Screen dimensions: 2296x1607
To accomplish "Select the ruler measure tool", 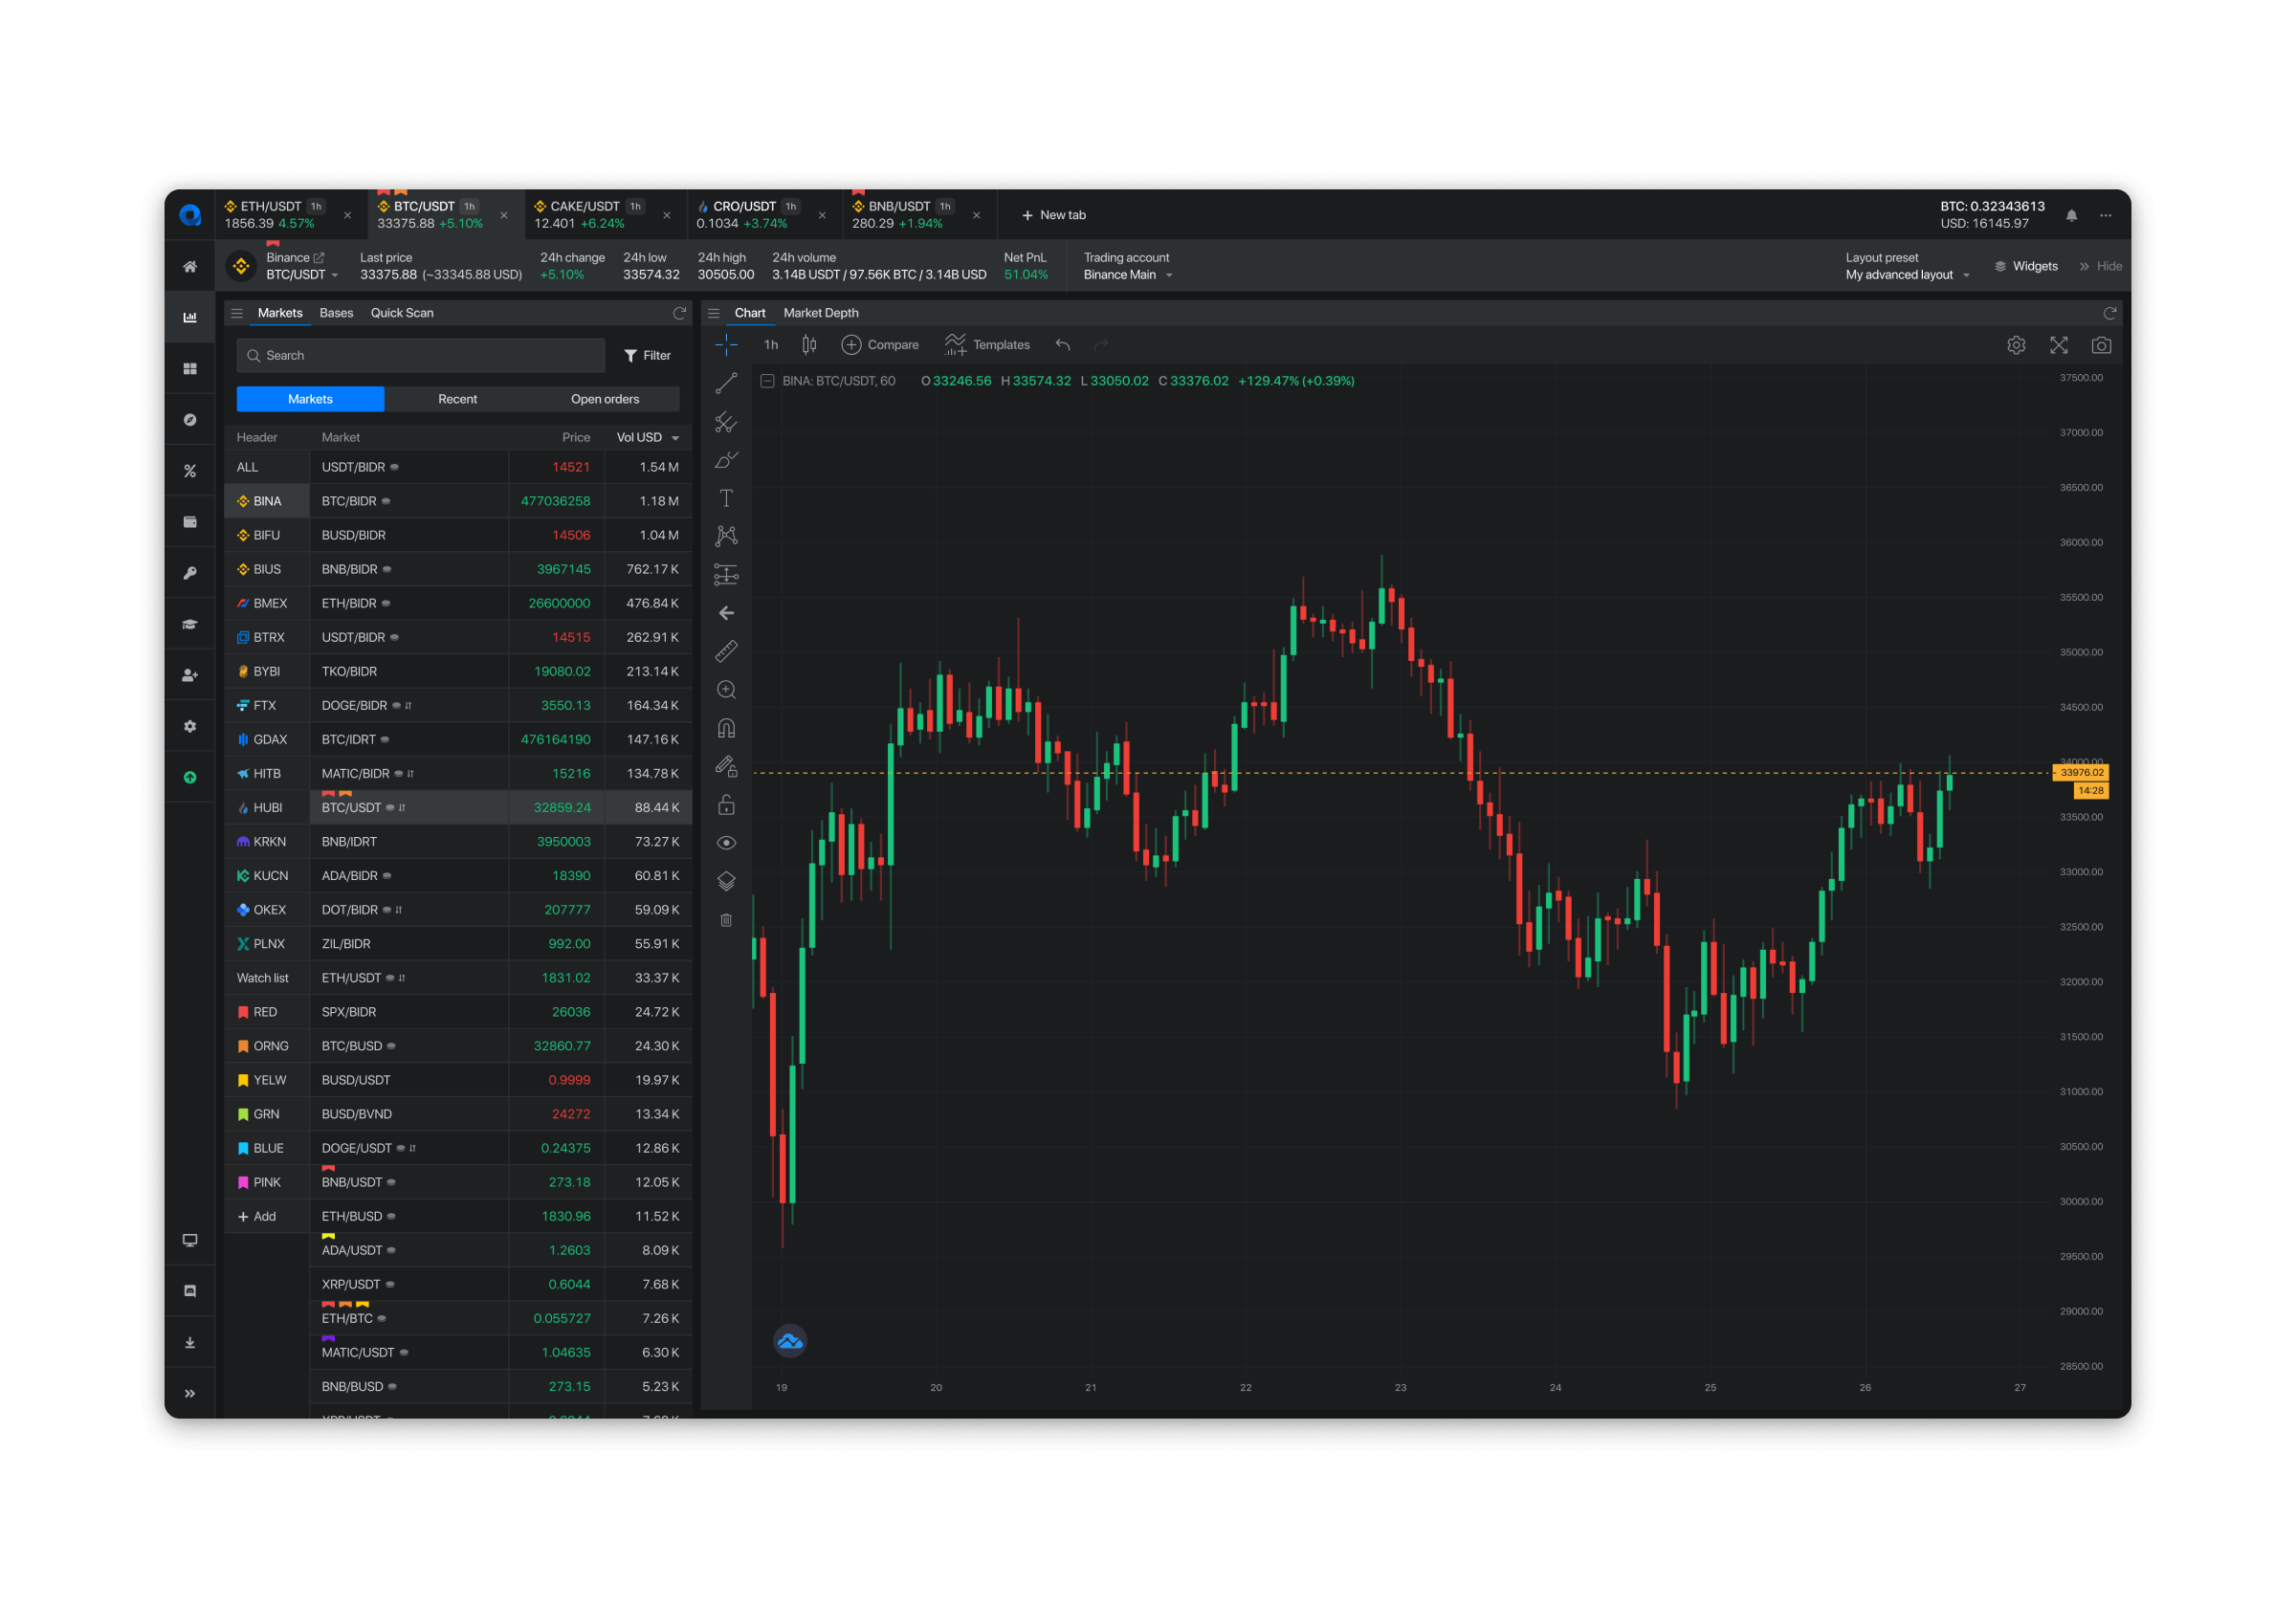I will coord(726,651).
